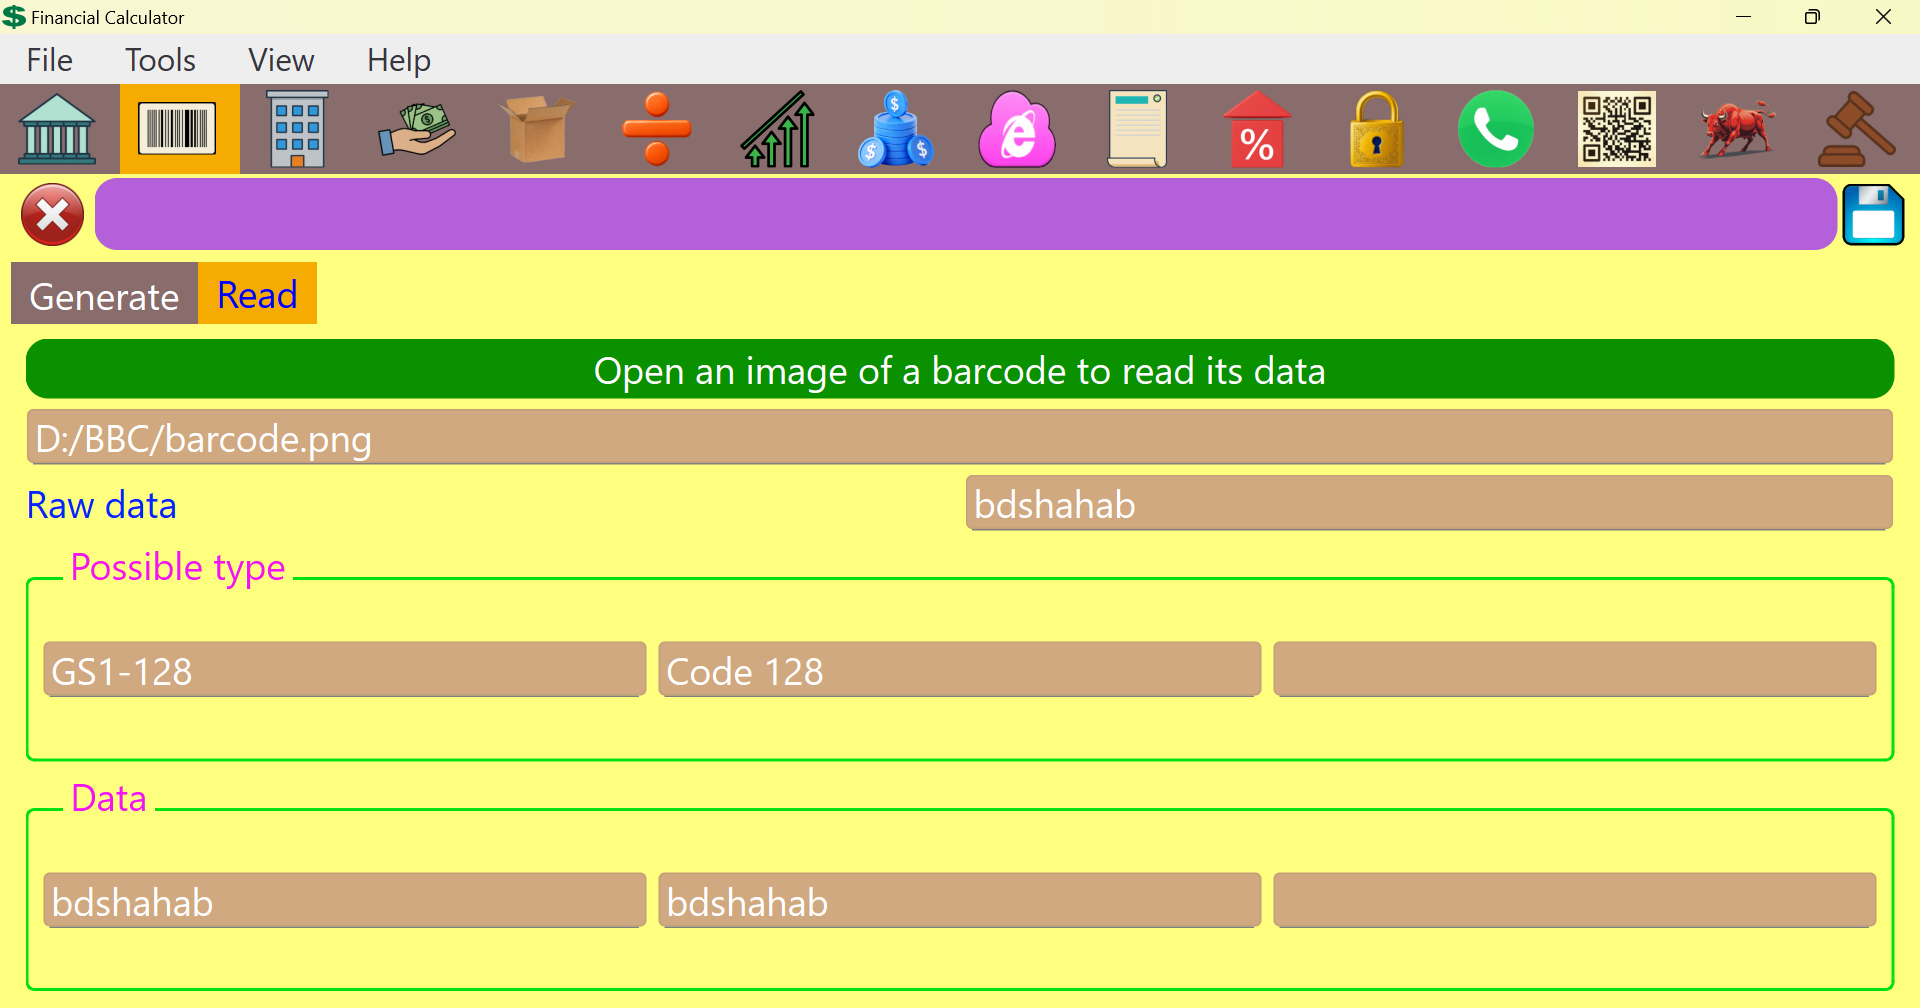Click the green open barcode image button
This screenshot has height=1008, width=1920.
(959, 370)
